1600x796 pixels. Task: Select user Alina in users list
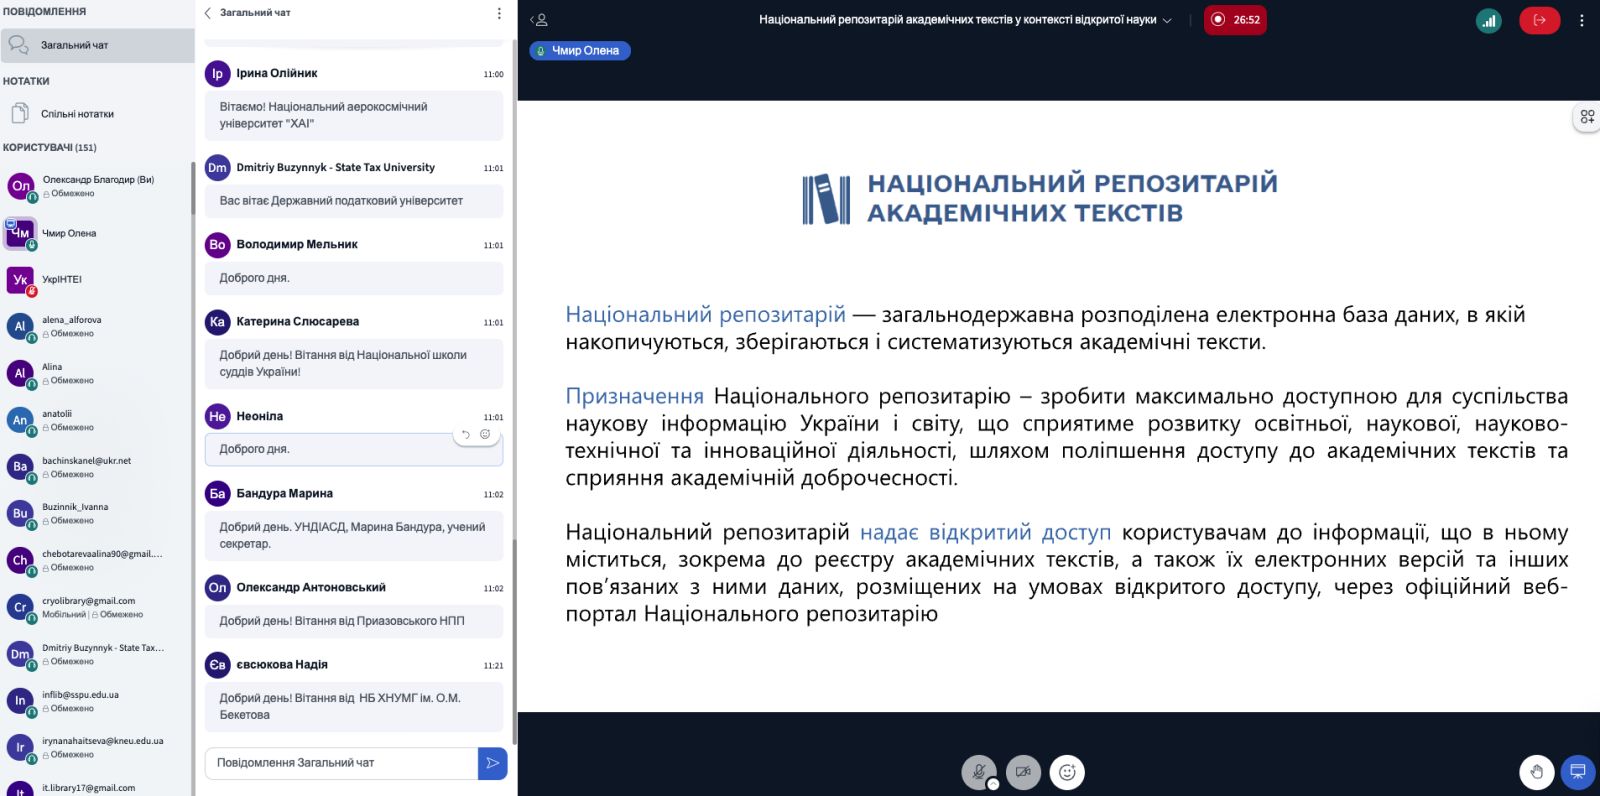(x=96, y=373)
